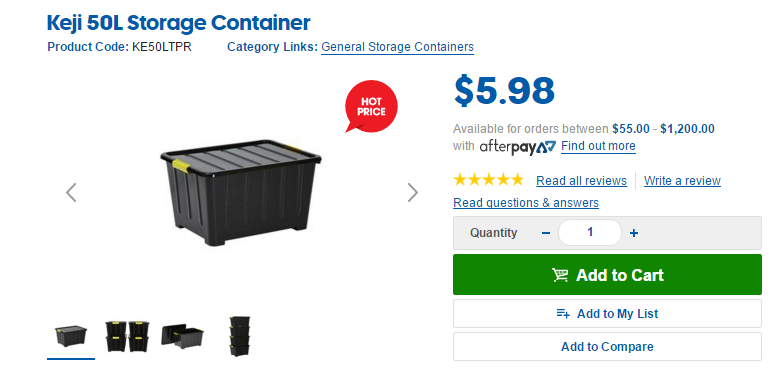This screenshot has height=381, width=773.
Task: Open Write a review link
Action: click(x=682, y=181)
